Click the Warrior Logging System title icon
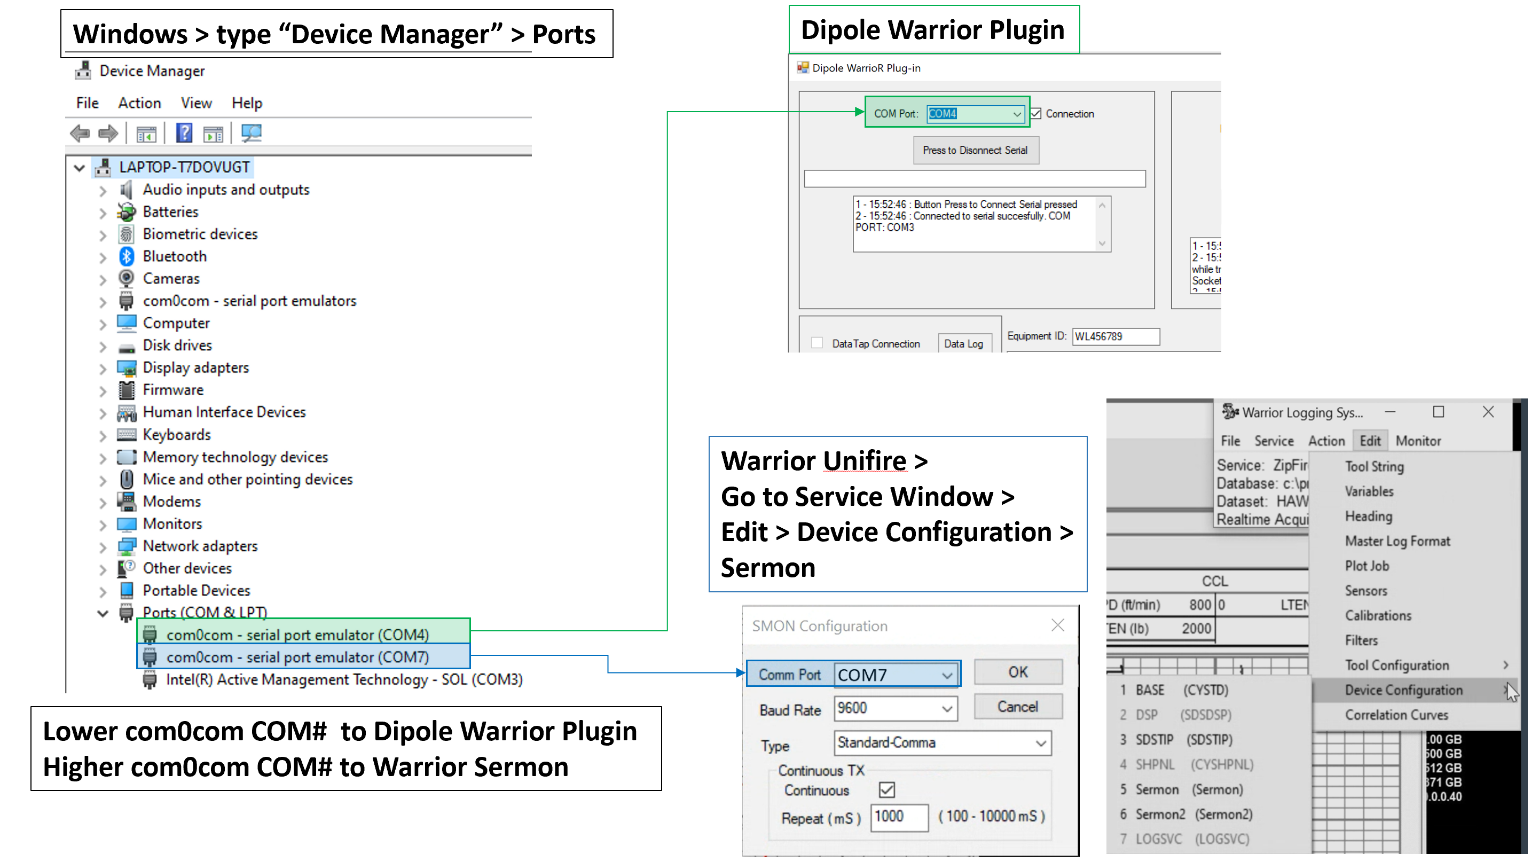The image size is (1539, 861). coord(1230,412)
